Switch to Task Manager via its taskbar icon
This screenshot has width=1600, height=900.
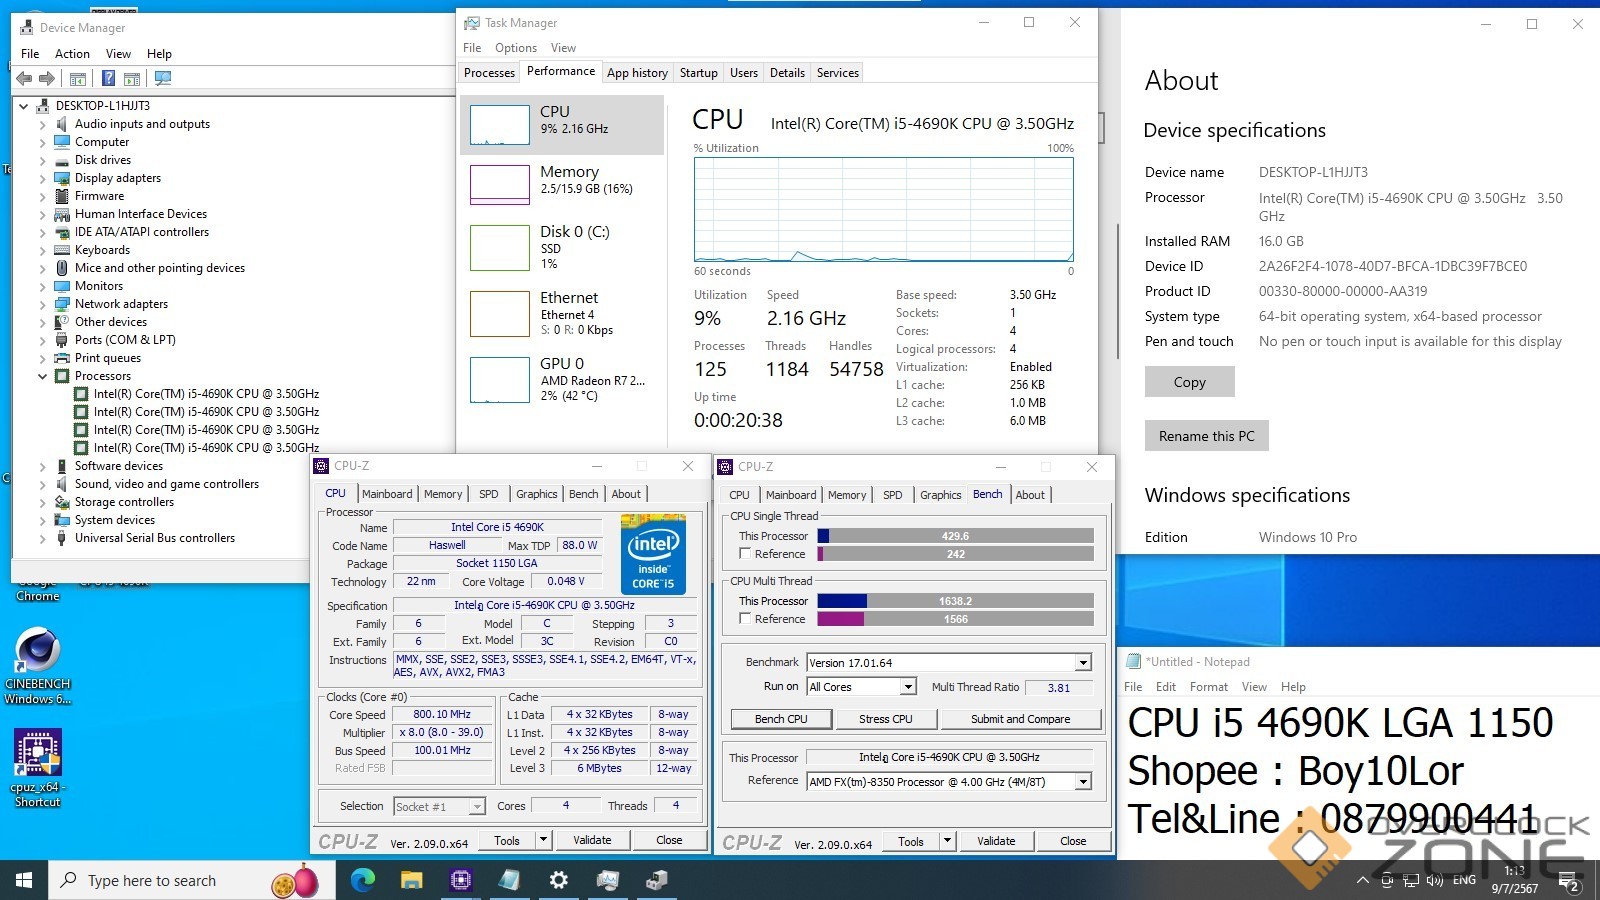coord(608,880)
